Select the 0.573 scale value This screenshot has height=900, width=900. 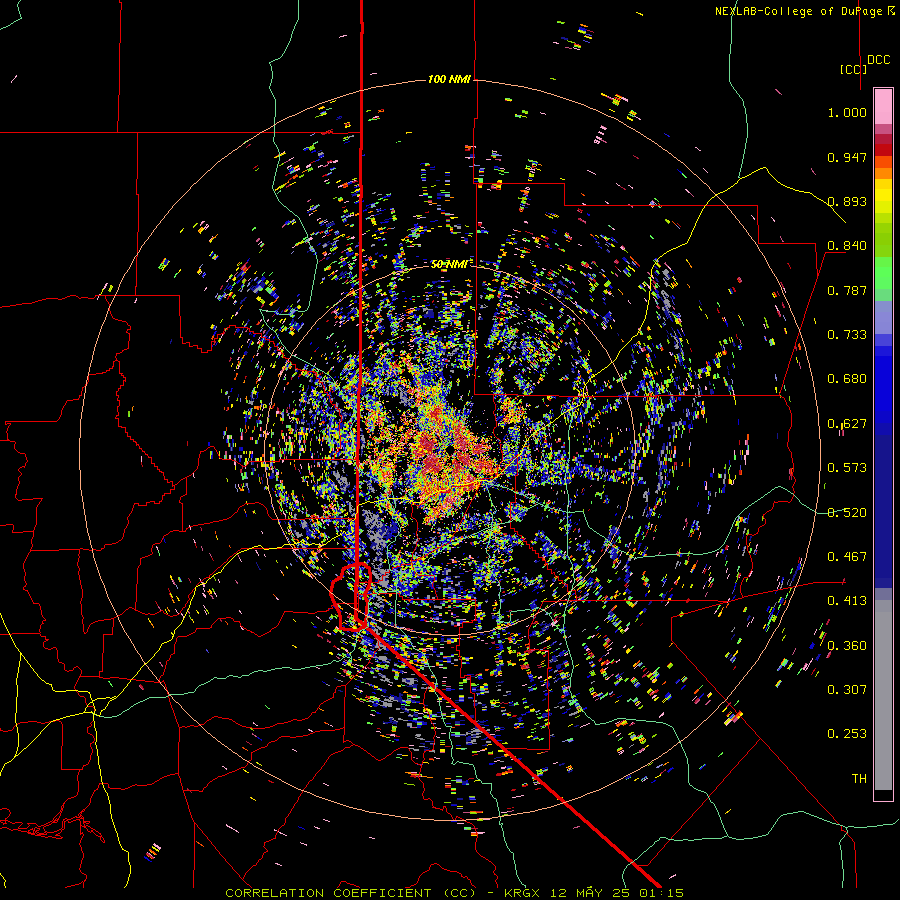click(847, 468)
